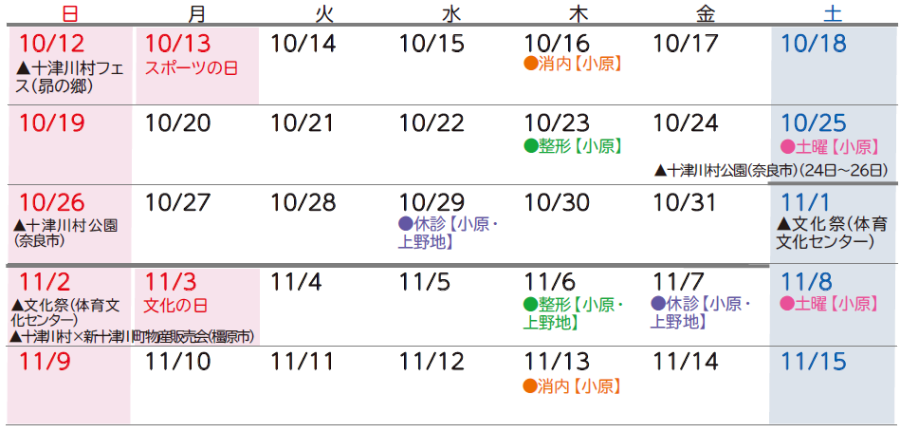Click the pink dot on 10/25
900x432 pixels.
pos(787,145)
